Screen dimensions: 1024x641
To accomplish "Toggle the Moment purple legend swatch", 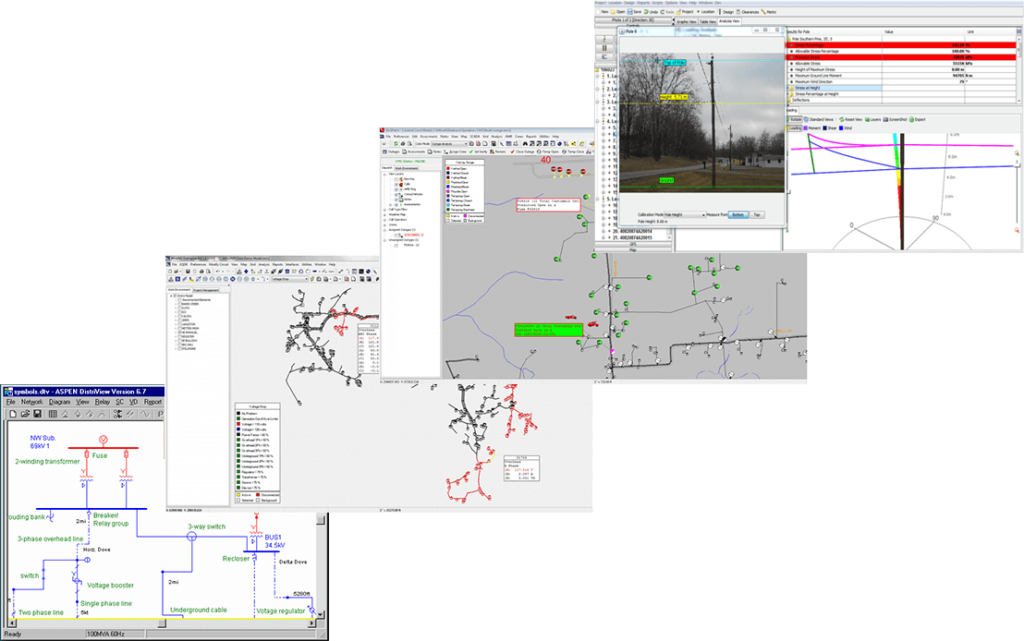I will coord(806,128).
